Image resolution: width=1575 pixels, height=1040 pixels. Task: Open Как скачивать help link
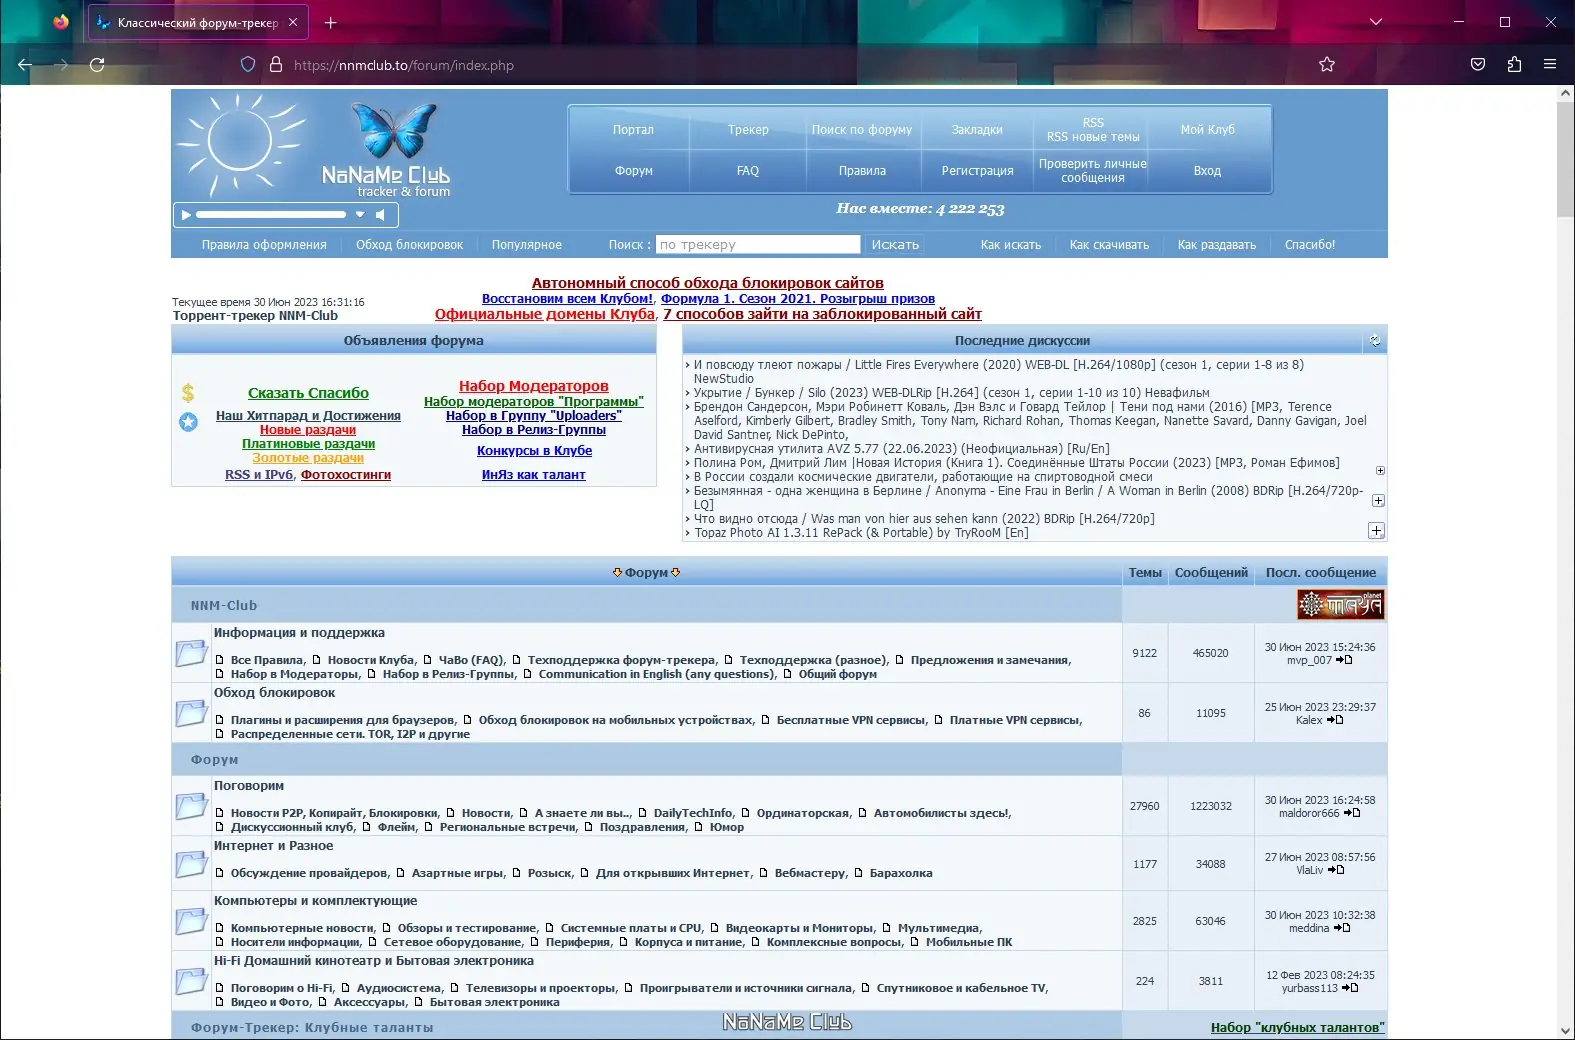pyautogui.click(x=1109, y=245)
